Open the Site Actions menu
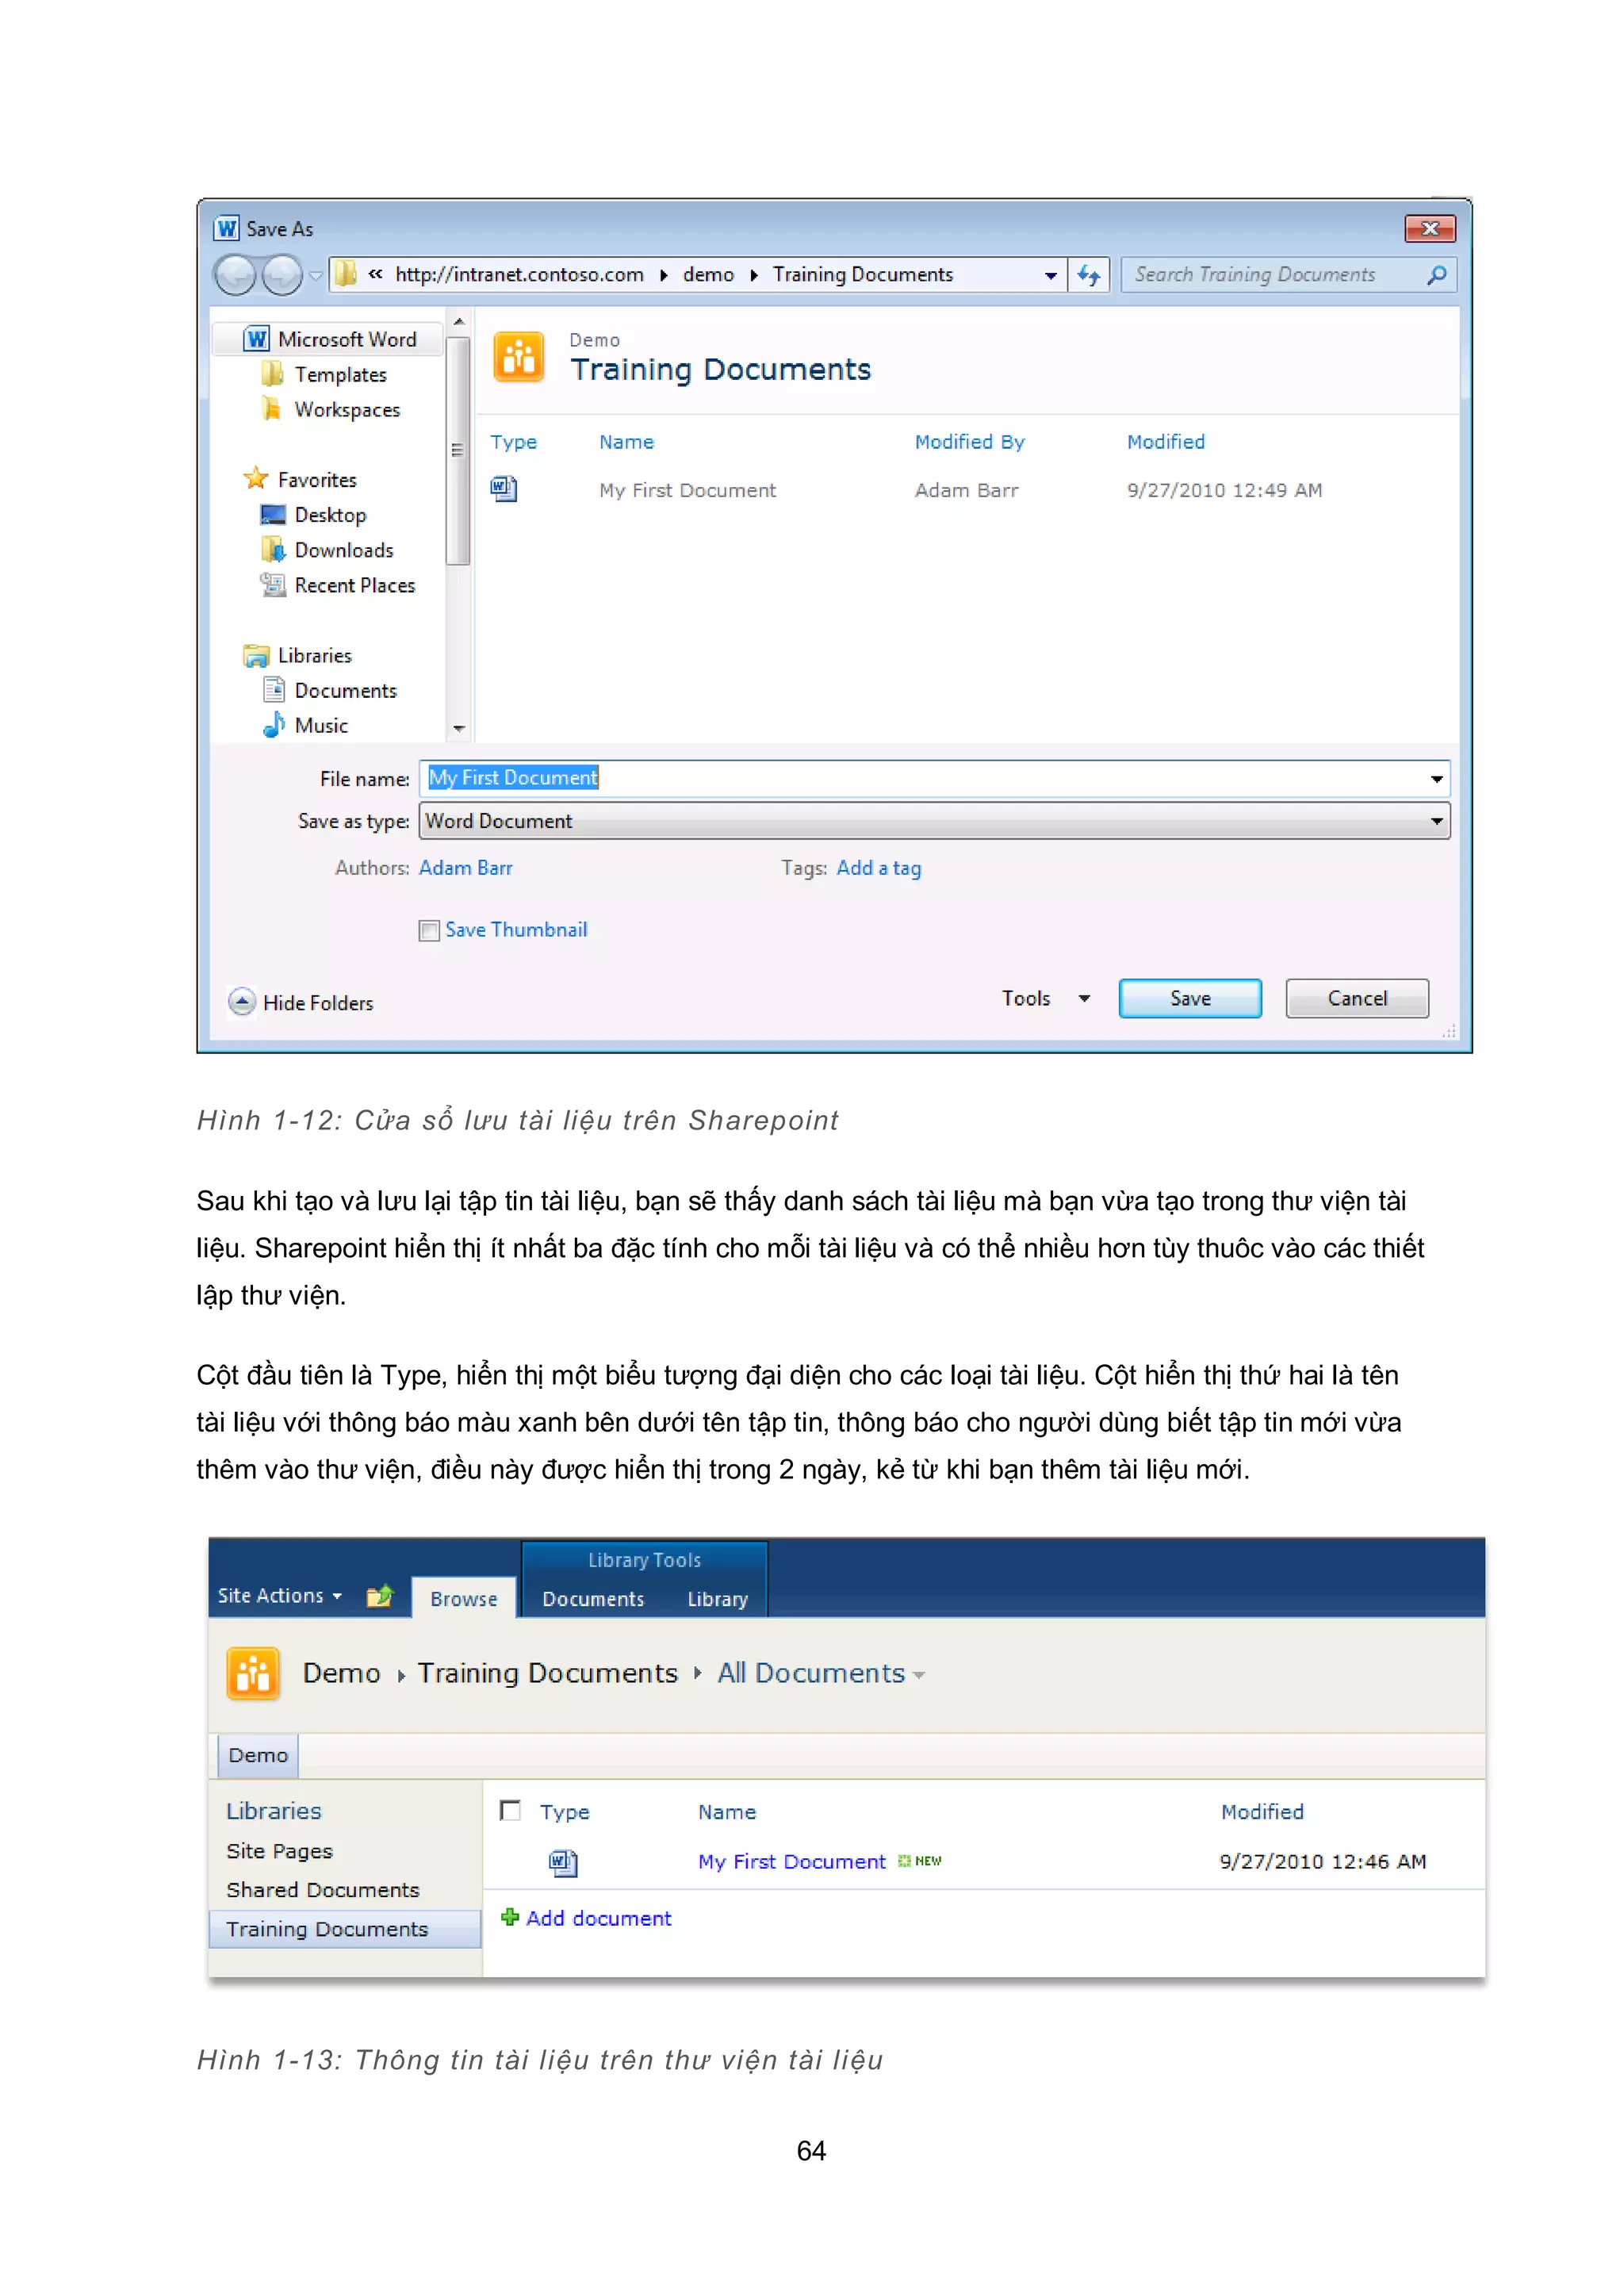The height and width of the screenshot is (2296, 1624). tap(280, 1596)
